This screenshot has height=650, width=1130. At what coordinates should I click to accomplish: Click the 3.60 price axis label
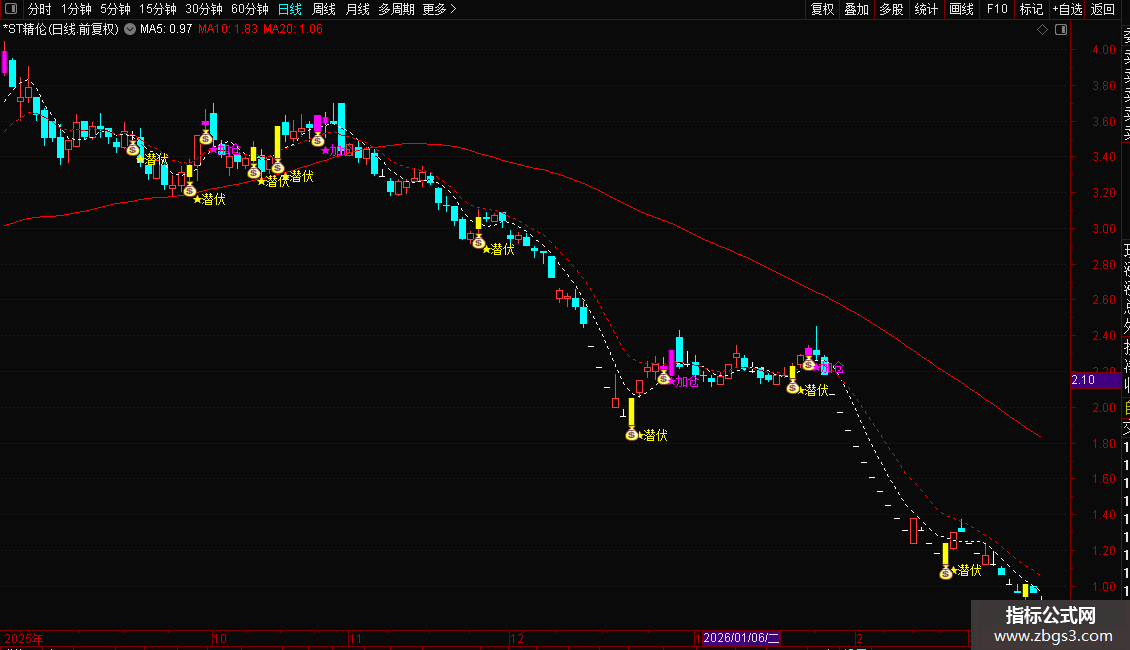(x=1103, y=121)
